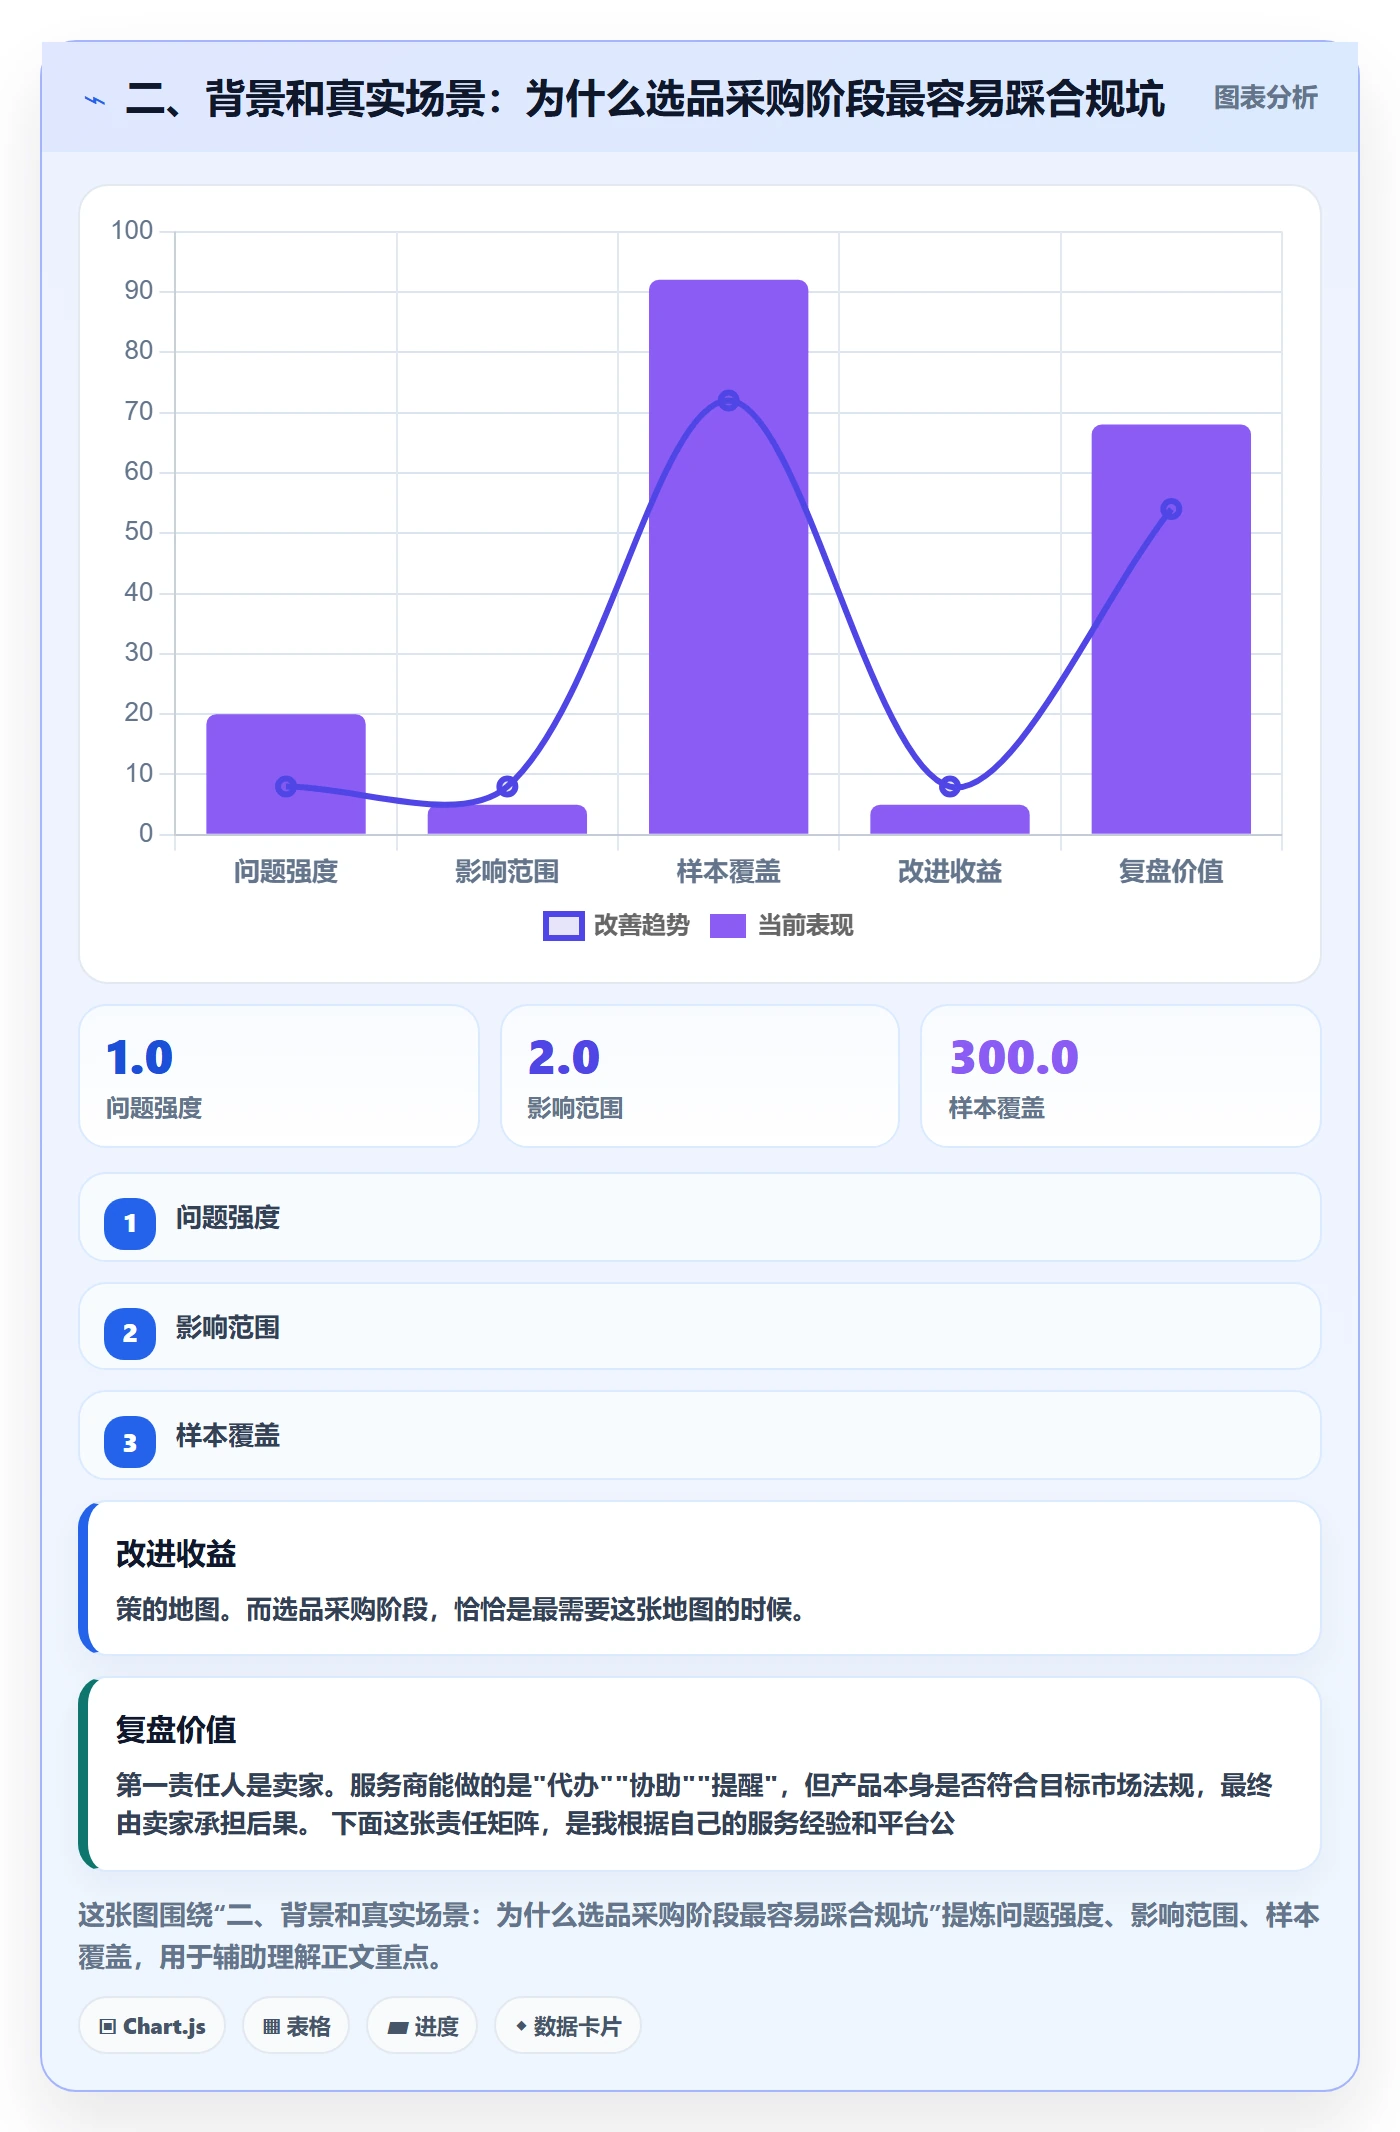Click the y-axis value 100

click(x=132, y=231)
